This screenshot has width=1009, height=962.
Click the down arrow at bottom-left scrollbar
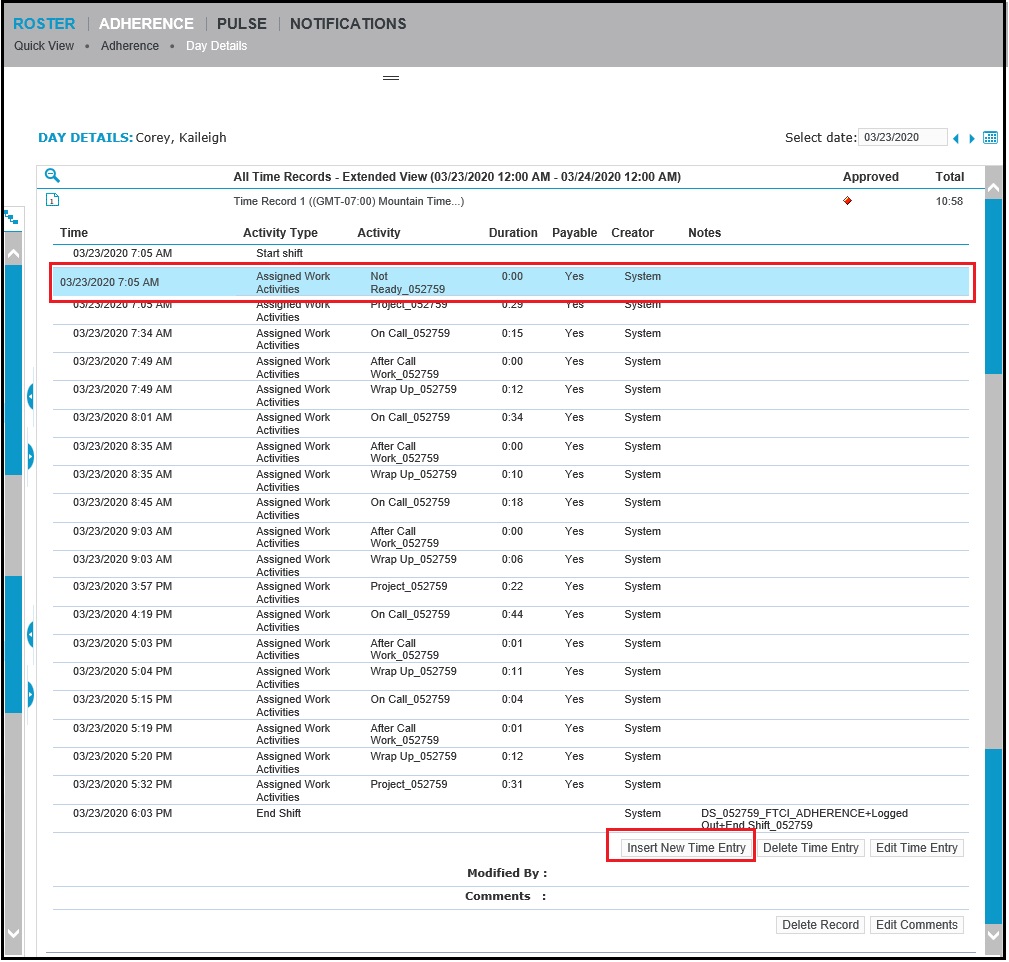coord(13,933)
